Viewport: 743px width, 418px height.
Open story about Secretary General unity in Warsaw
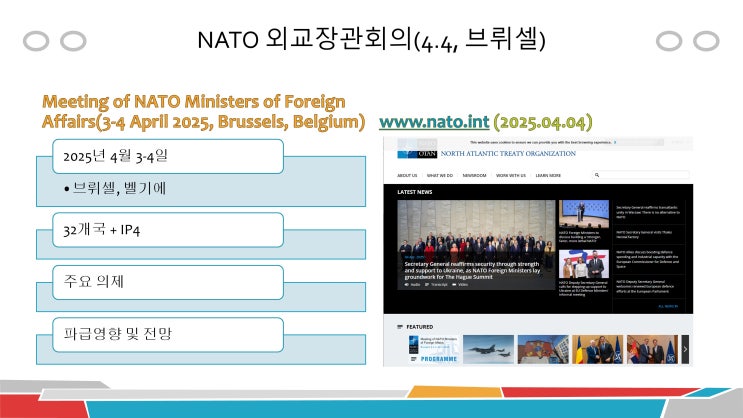coord(648,212)
